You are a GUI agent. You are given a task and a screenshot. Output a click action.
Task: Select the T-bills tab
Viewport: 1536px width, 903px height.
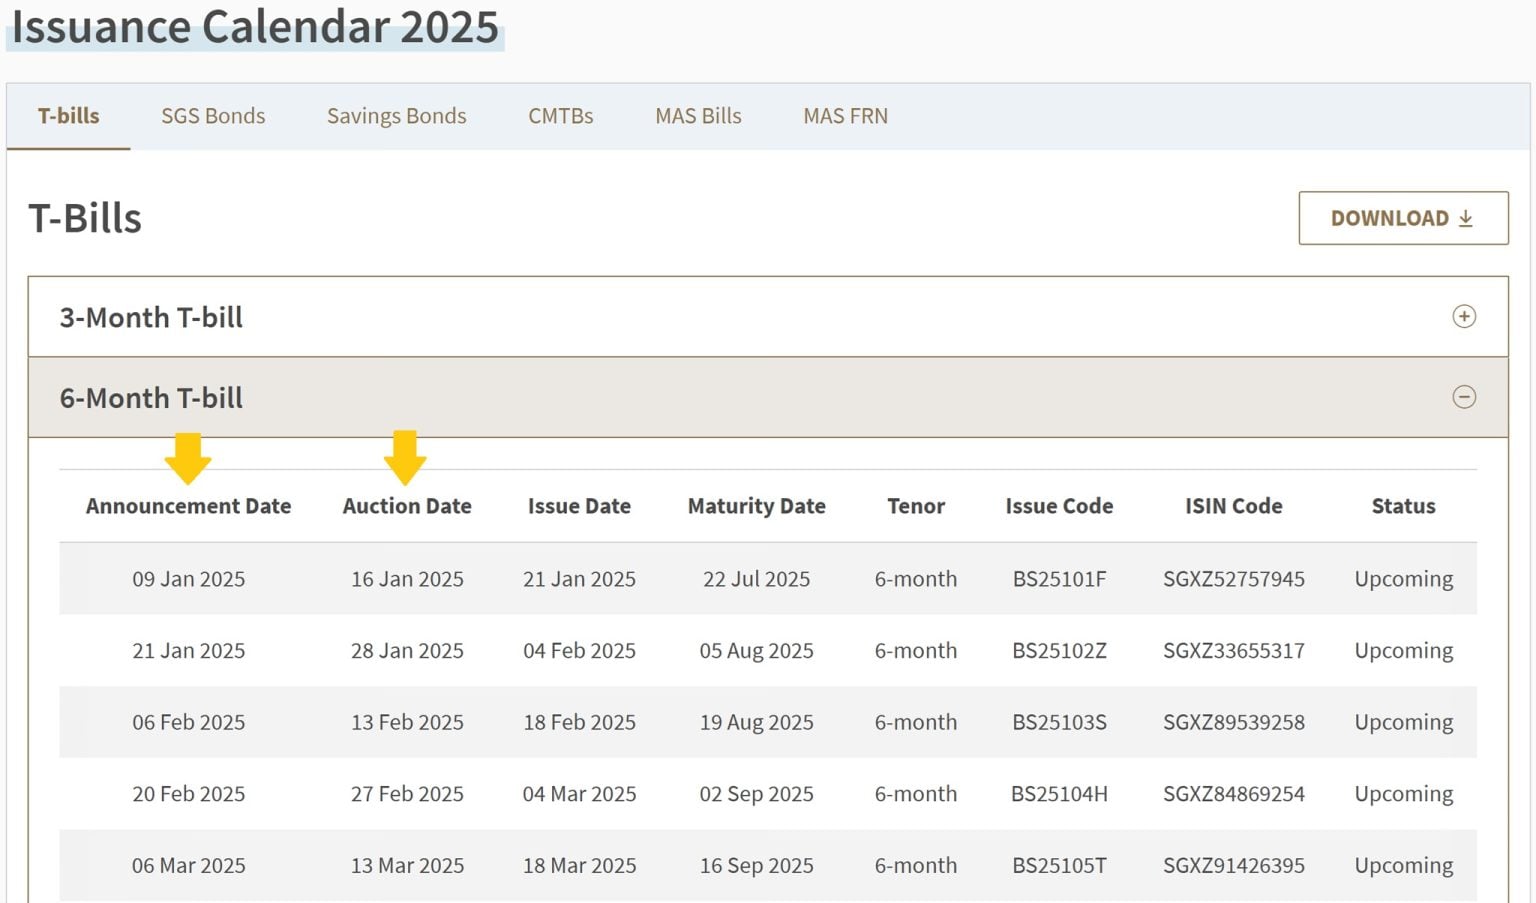coord(68,116)
